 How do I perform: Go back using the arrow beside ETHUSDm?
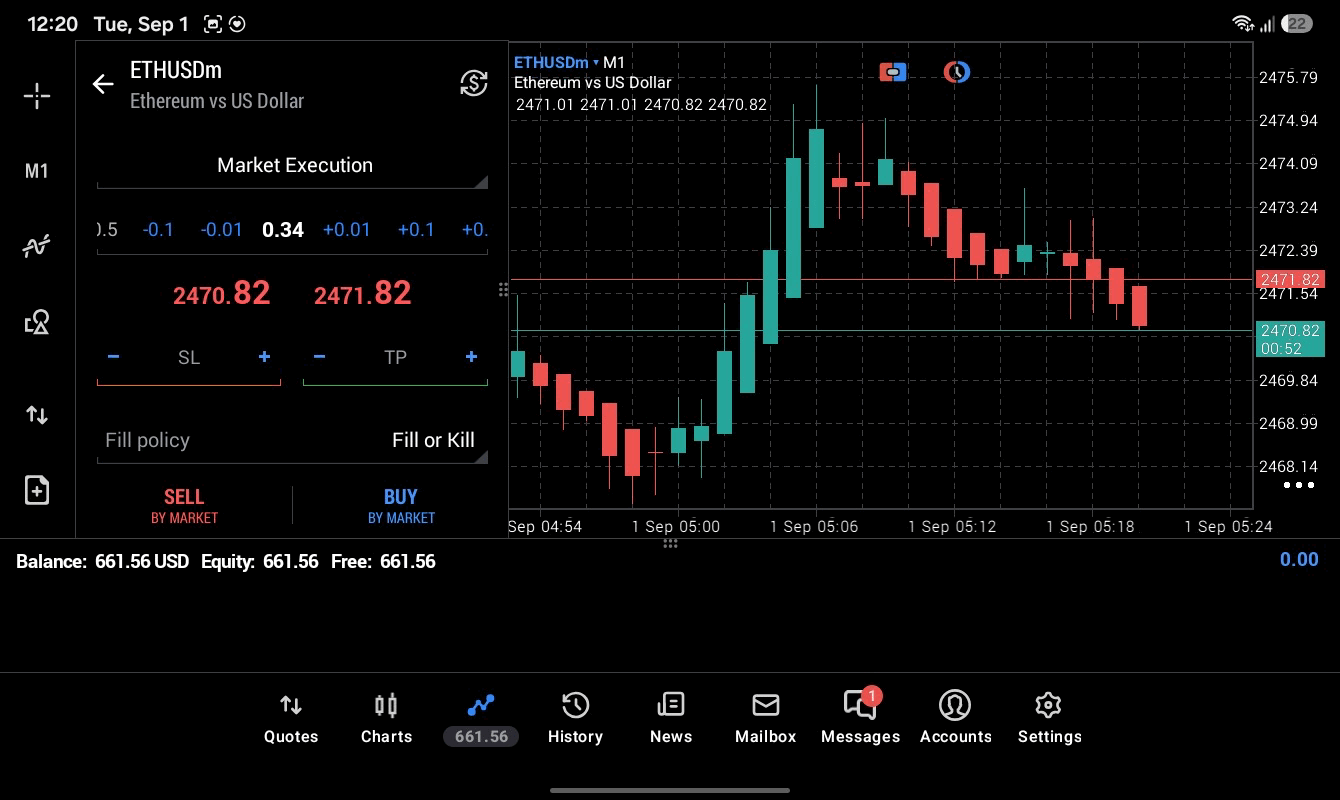[x=103, y=84]
